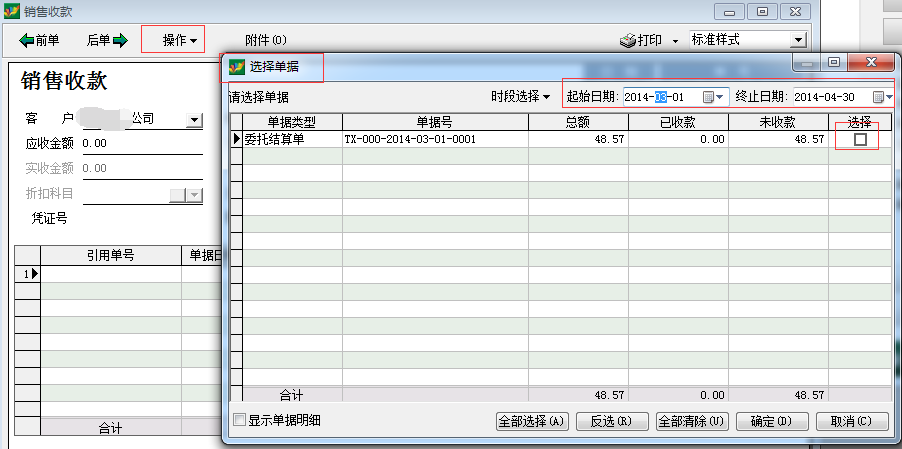
Task: Click the row pointer beside 委托结算单
Action: [236, 139]
